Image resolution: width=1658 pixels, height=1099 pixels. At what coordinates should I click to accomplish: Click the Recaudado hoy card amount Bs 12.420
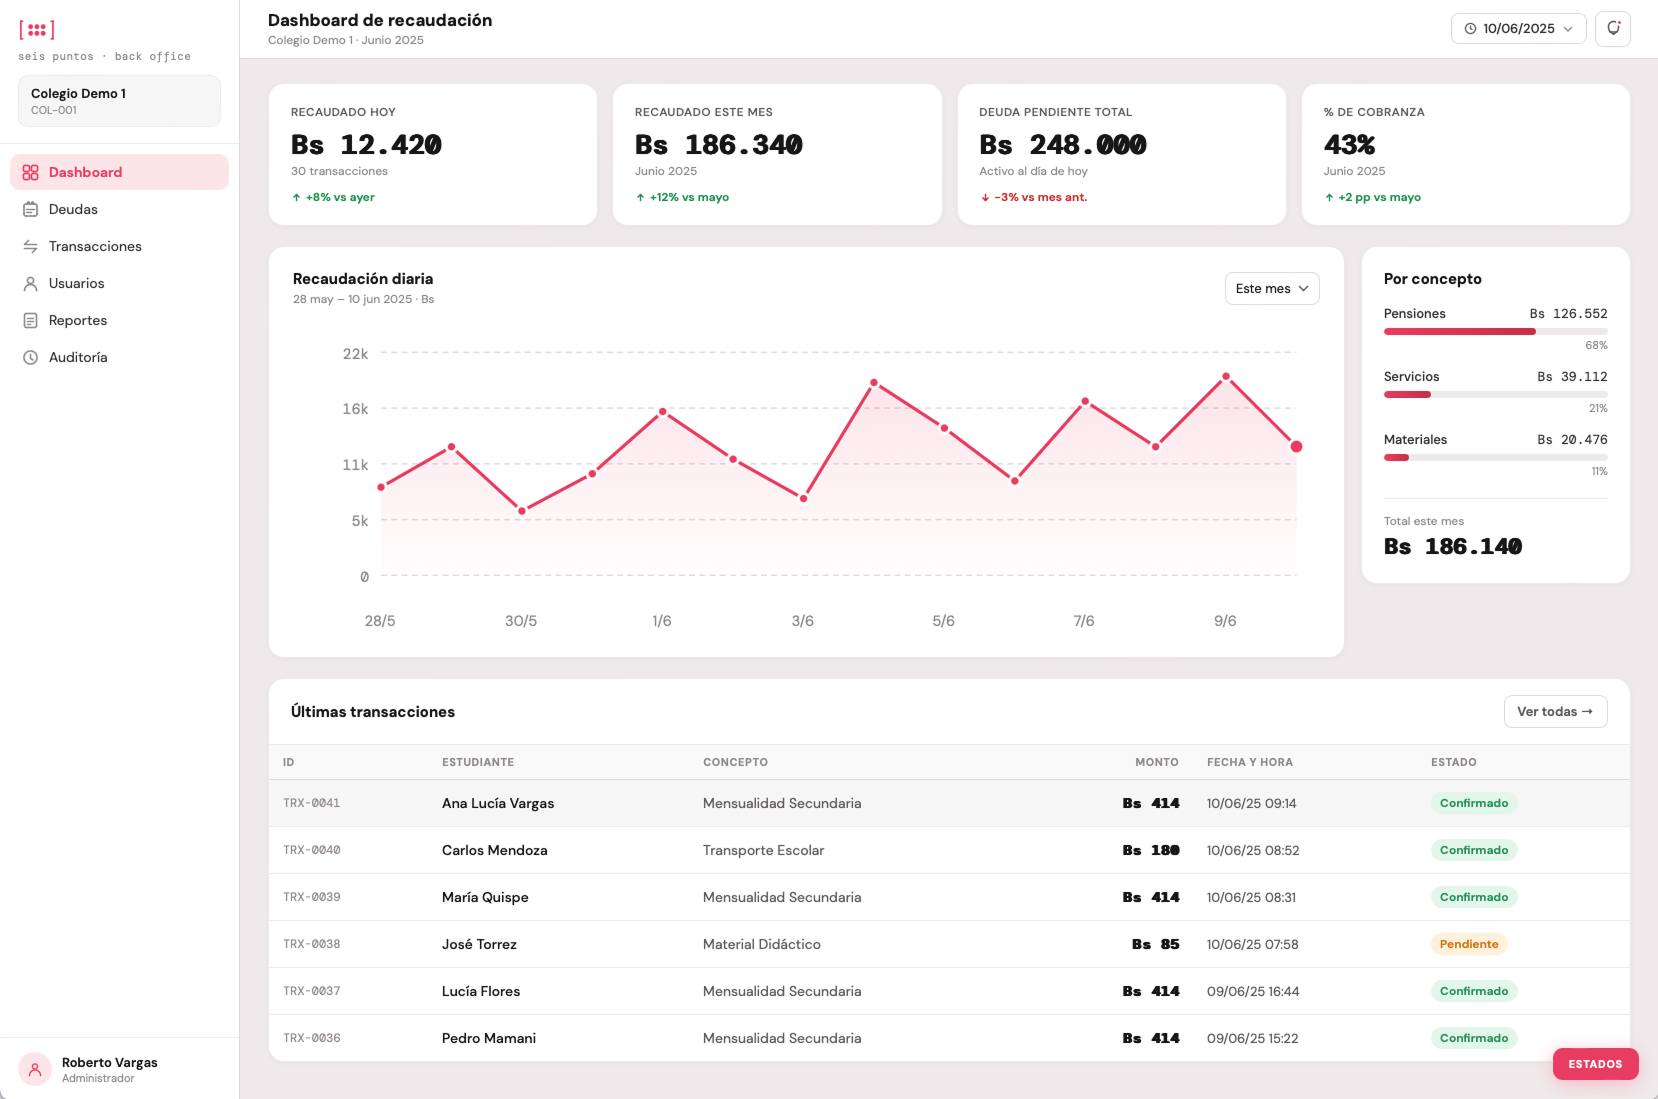366,145
